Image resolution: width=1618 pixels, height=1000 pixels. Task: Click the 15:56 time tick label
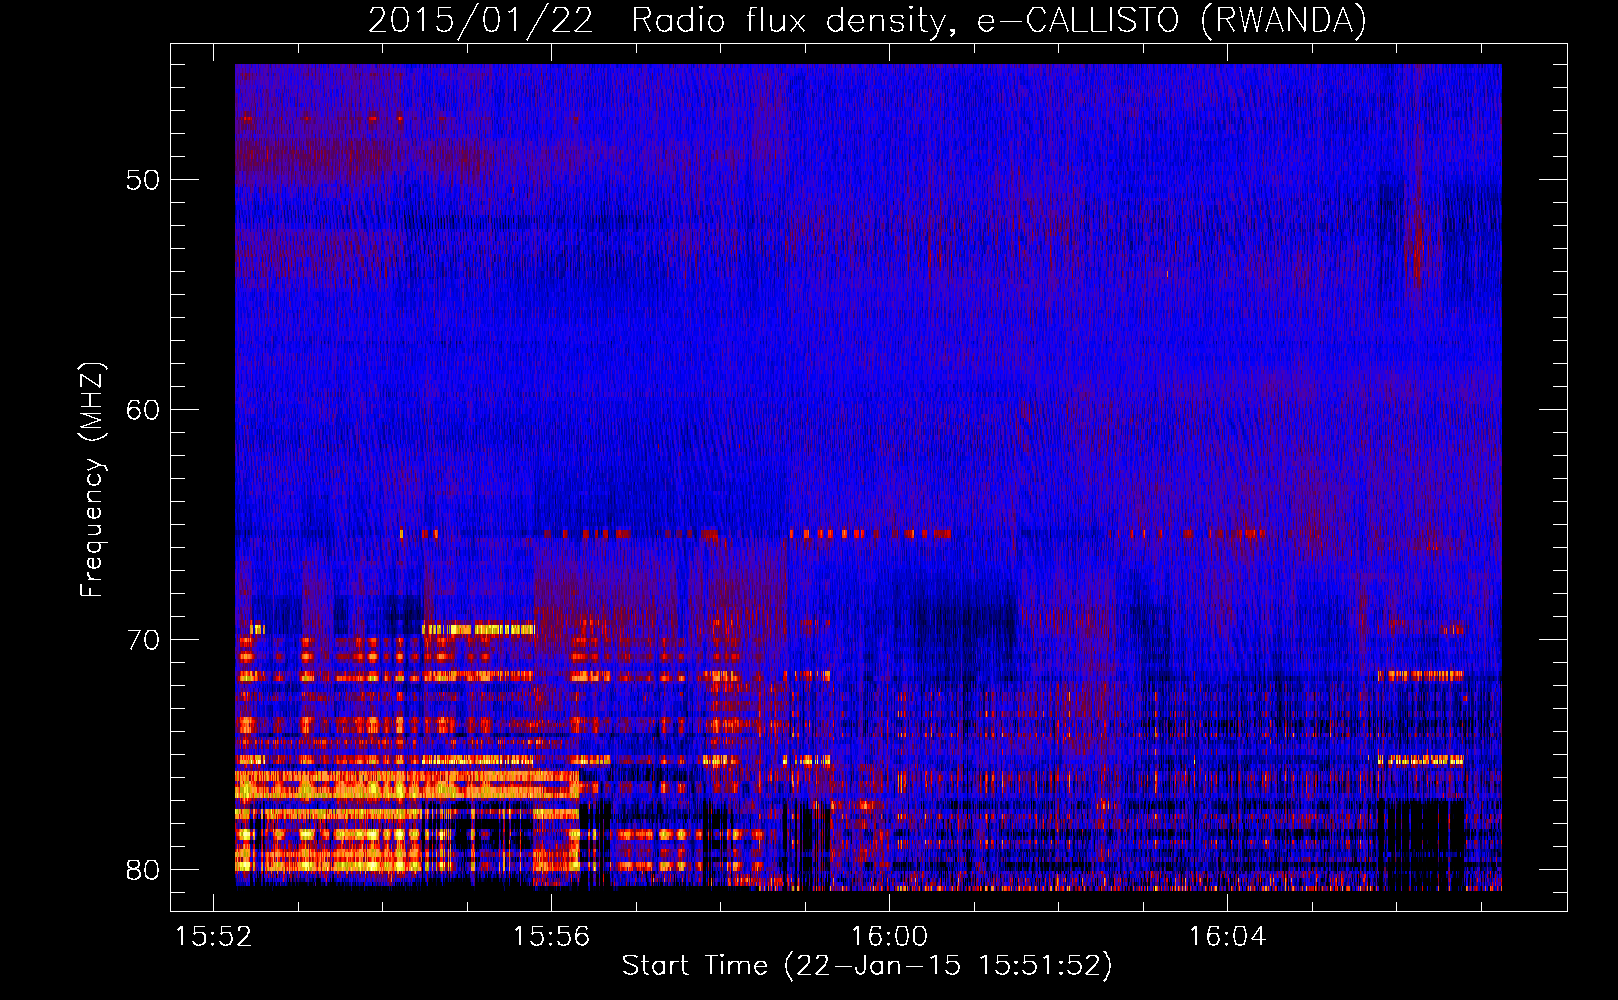point(551,936)
